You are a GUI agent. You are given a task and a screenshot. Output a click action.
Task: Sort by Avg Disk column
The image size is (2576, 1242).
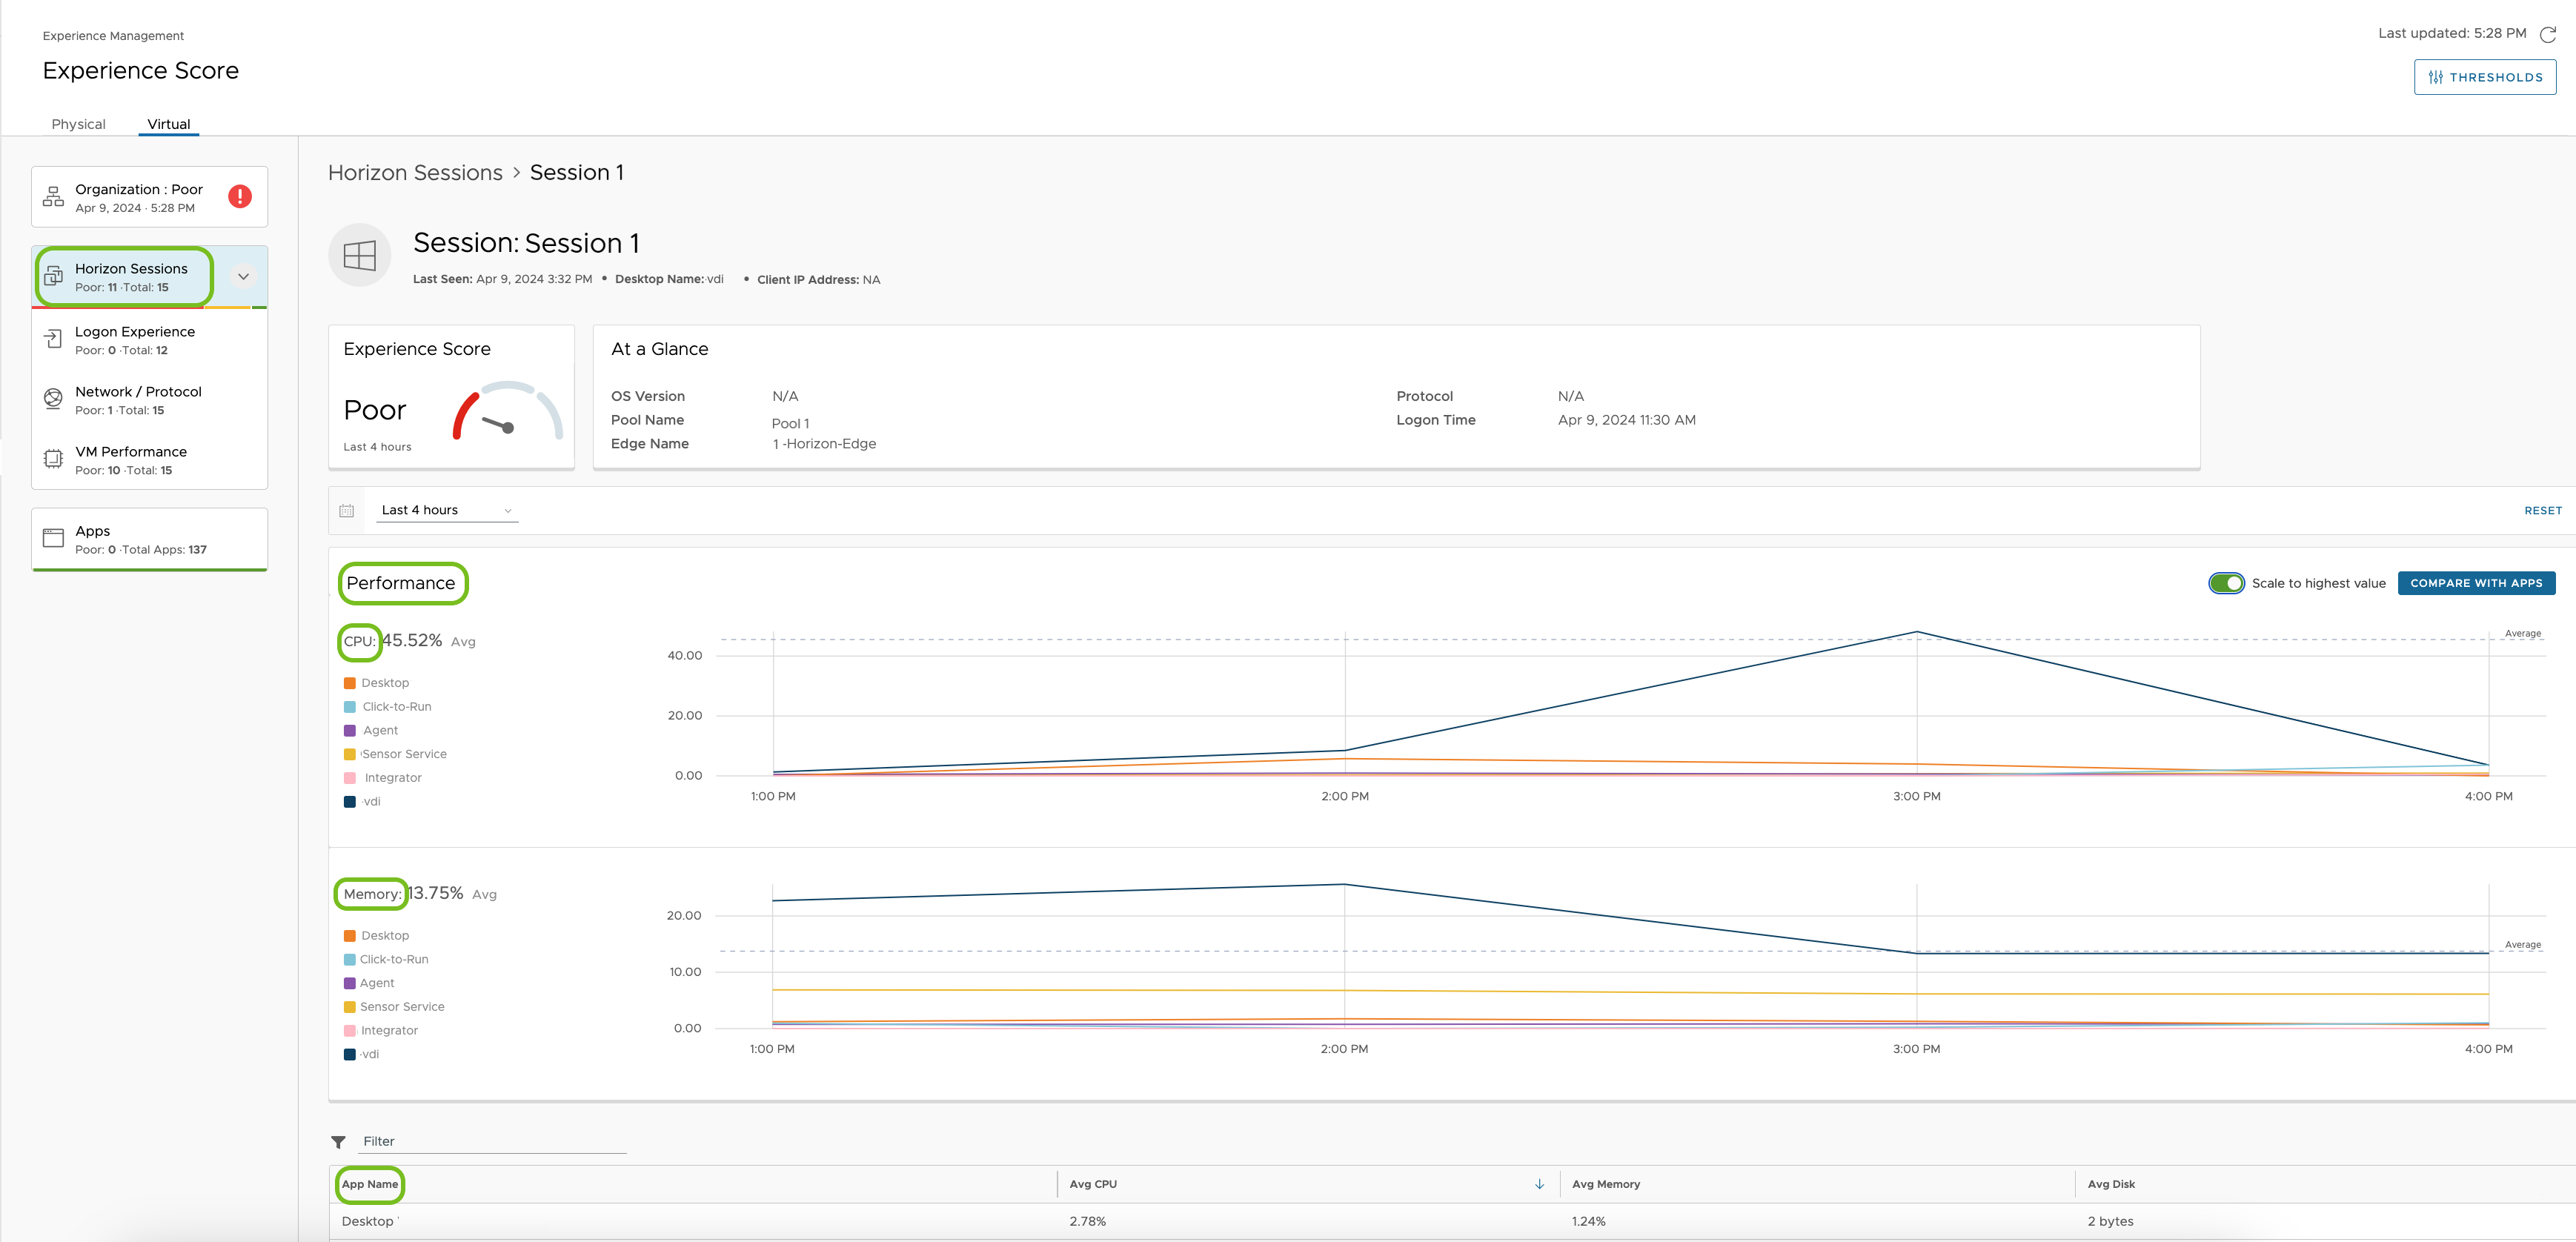(2111, 1185)
